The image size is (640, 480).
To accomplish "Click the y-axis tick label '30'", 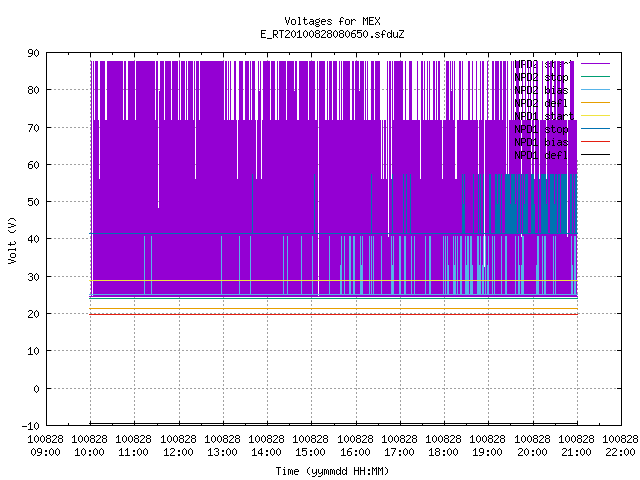I will point(33,277).
